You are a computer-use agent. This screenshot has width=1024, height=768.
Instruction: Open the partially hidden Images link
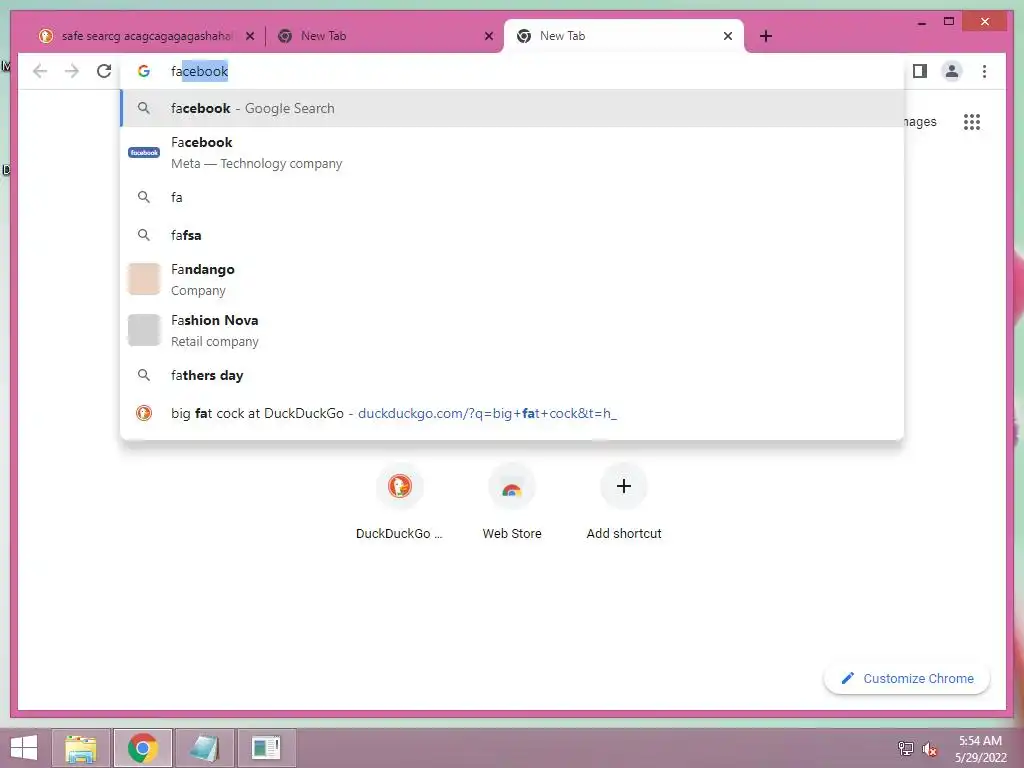point(920,122)
